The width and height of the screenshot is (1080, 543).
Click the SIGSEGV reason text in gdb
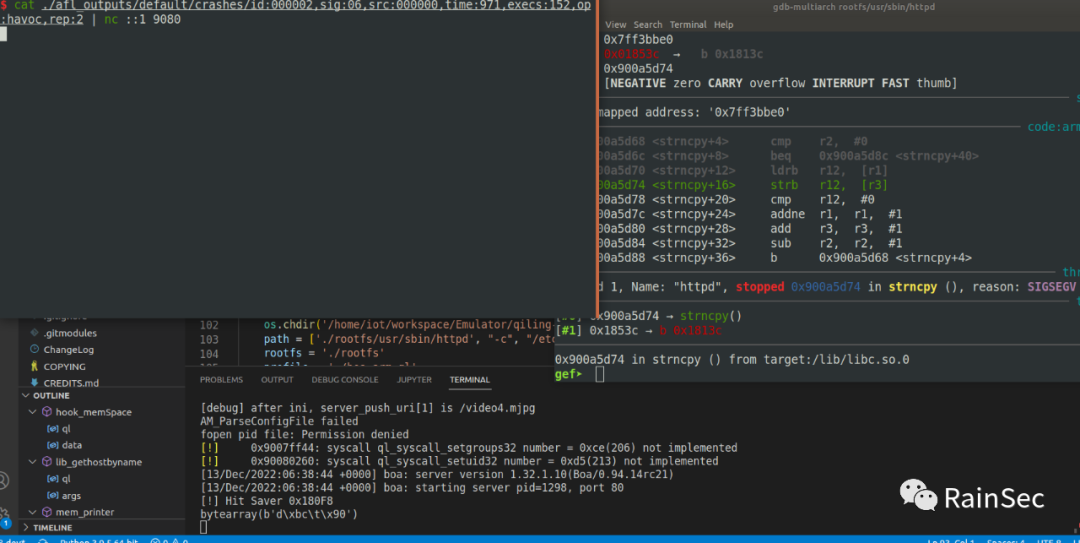(x=1051, y=287)
